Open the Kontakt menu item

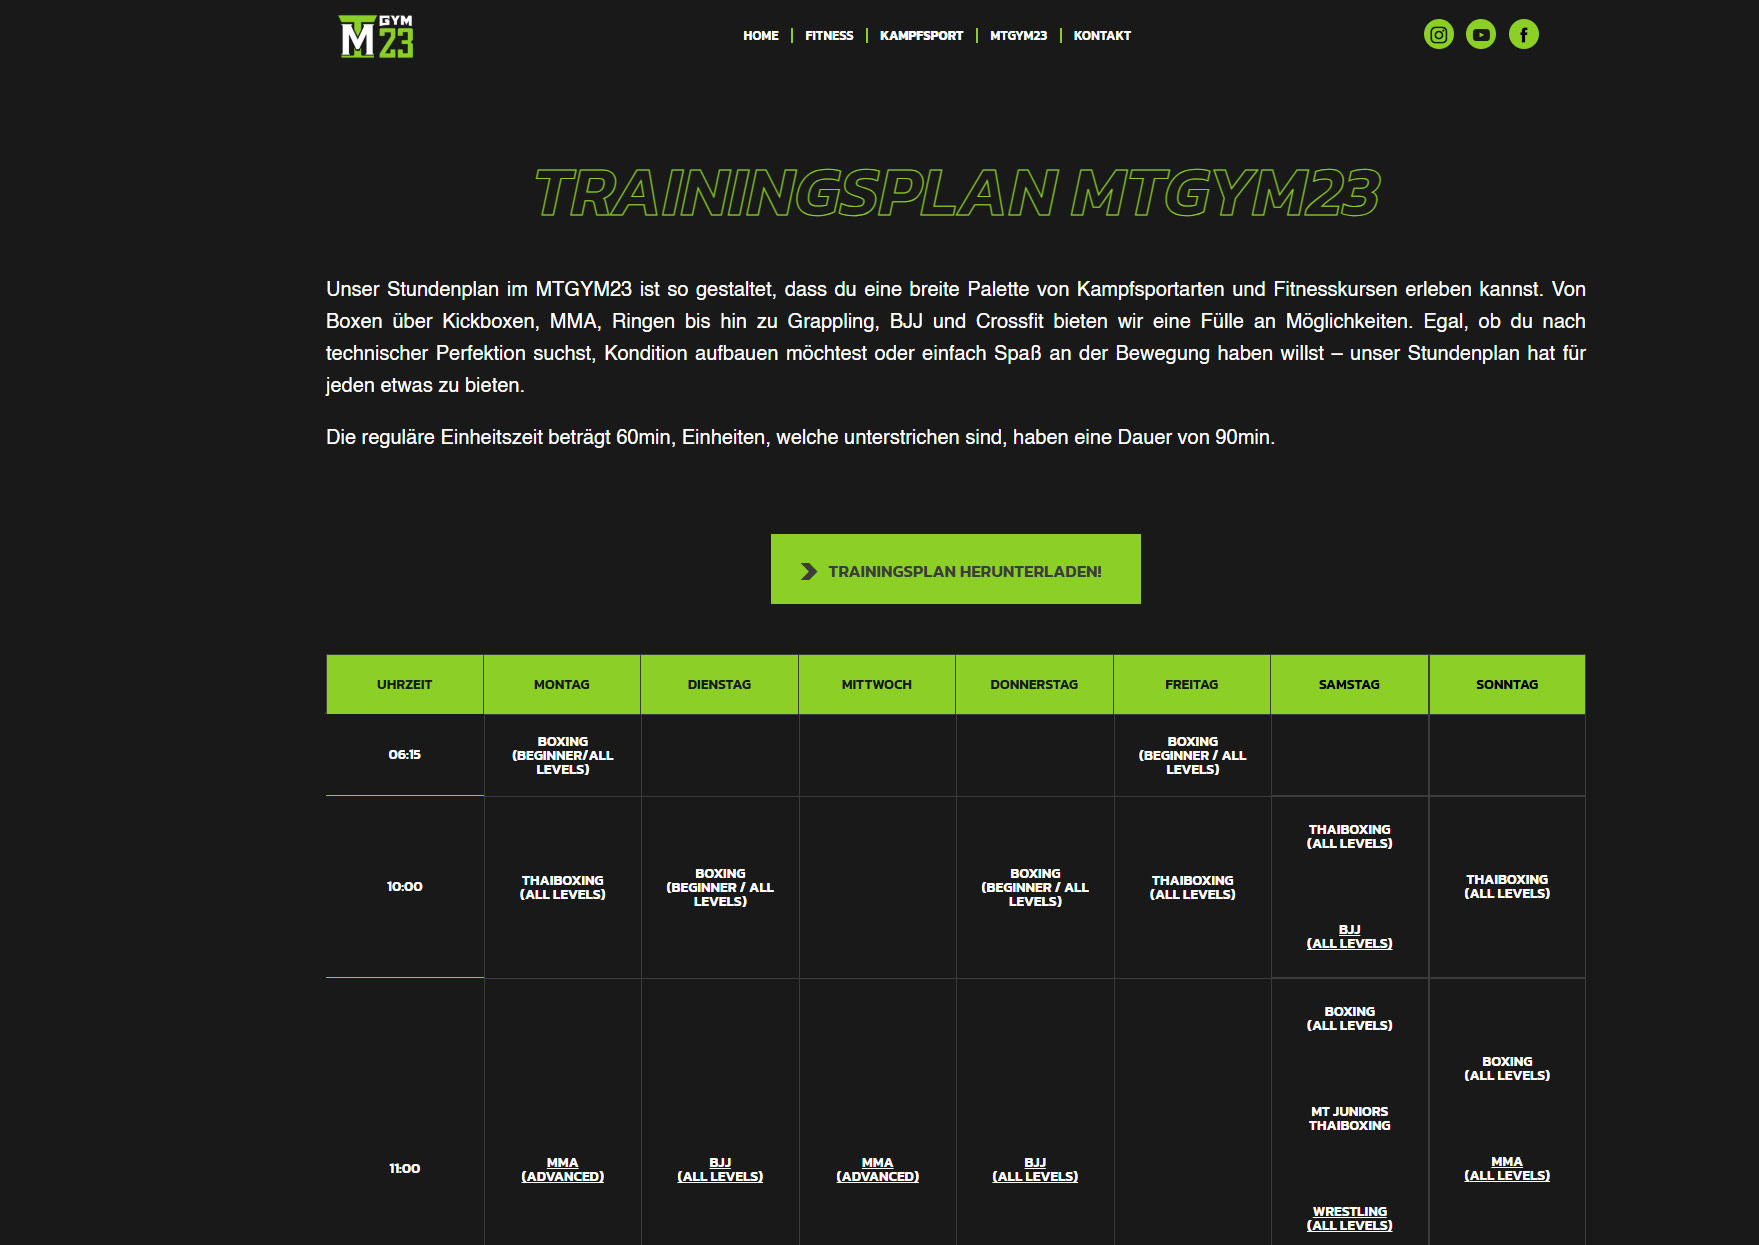(1102, 36)
